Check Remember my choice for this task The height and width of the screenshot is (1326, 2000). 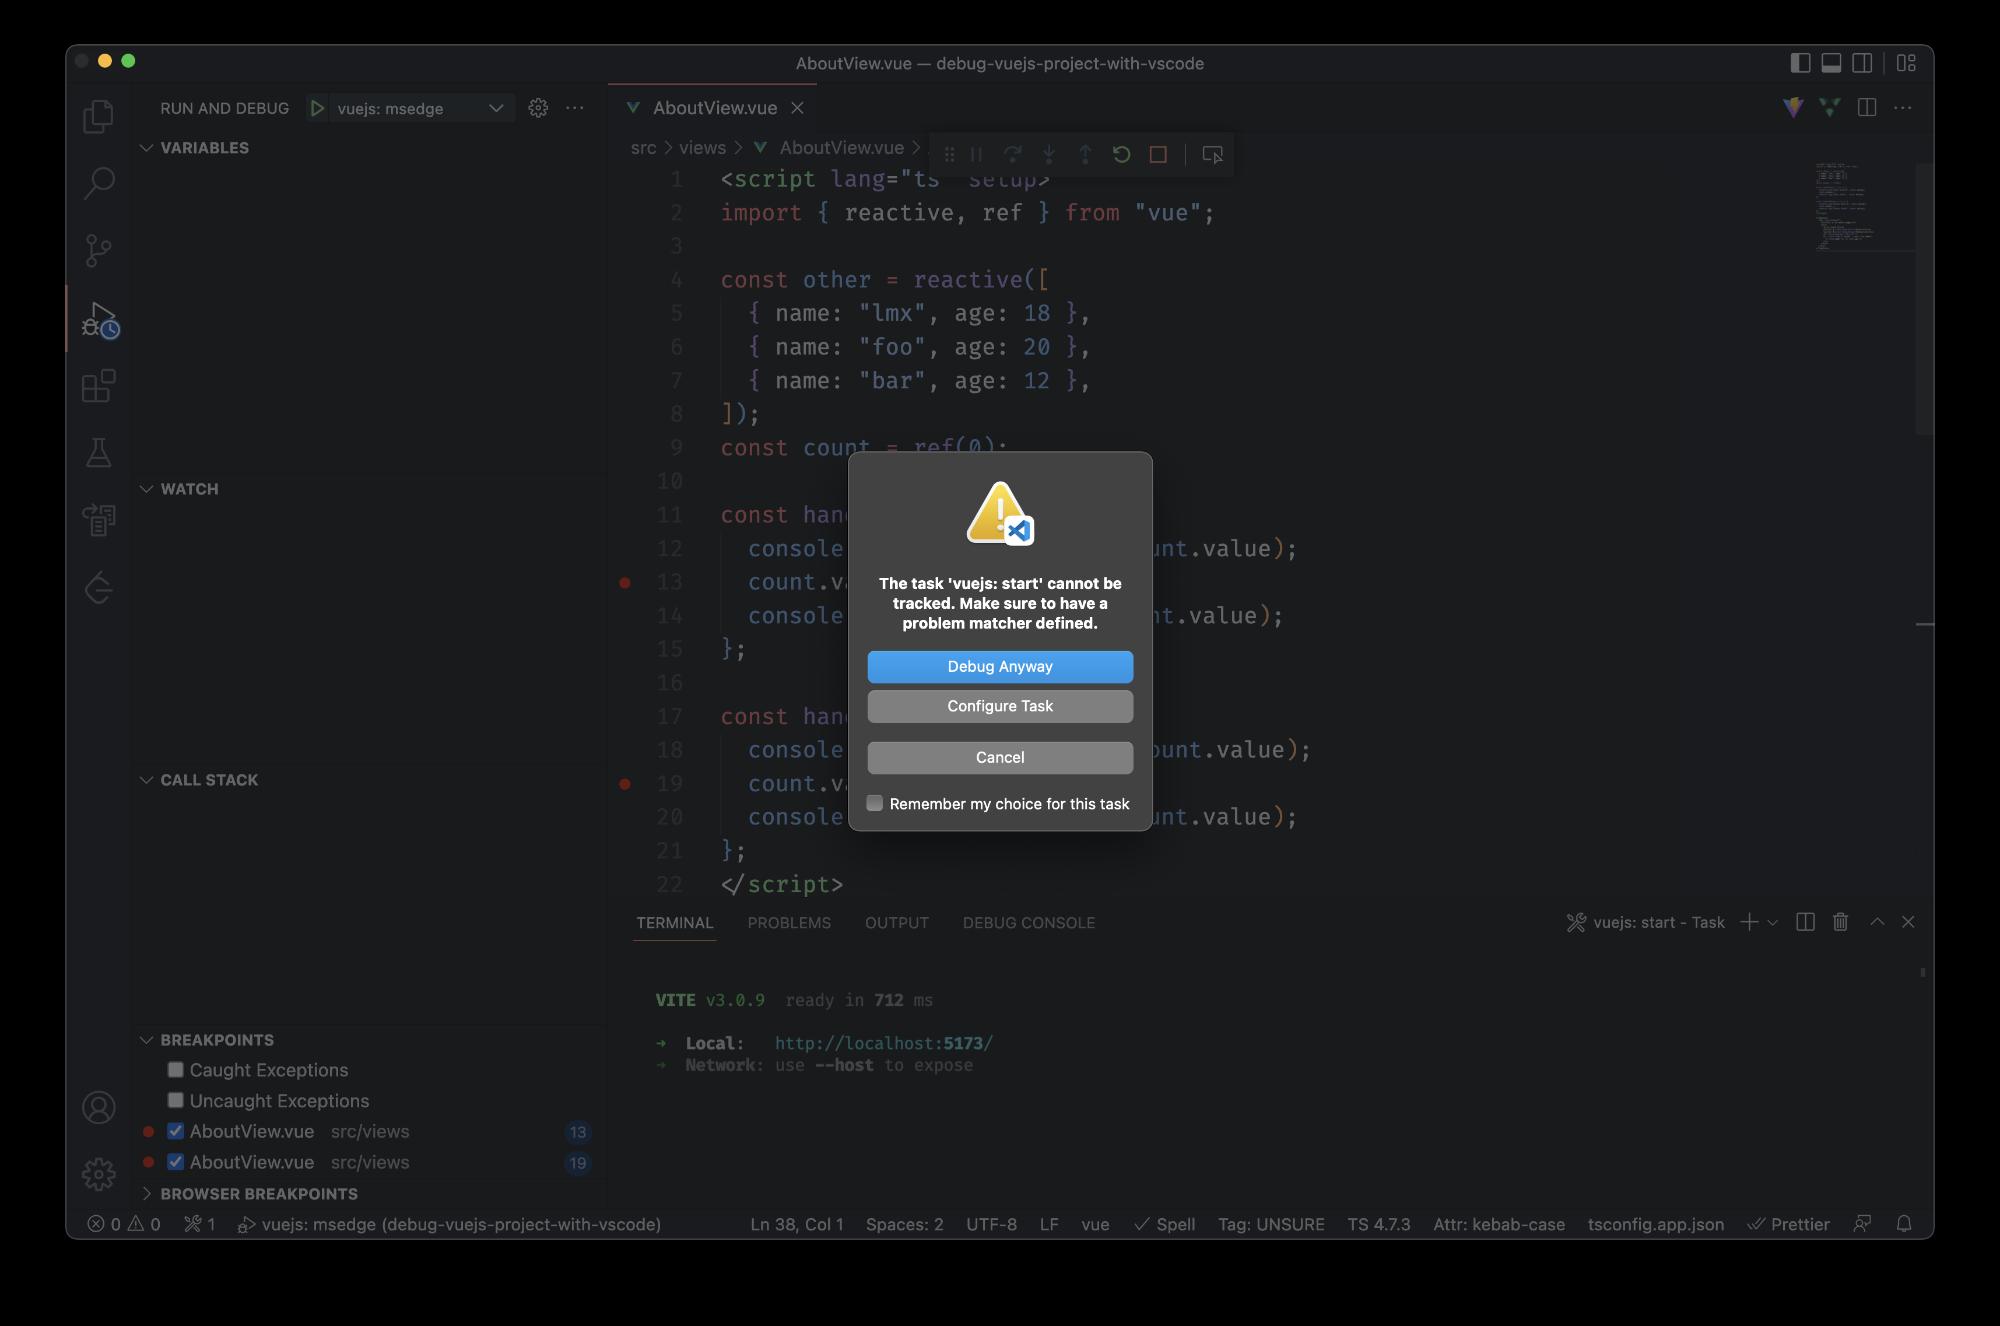[875, 803]
